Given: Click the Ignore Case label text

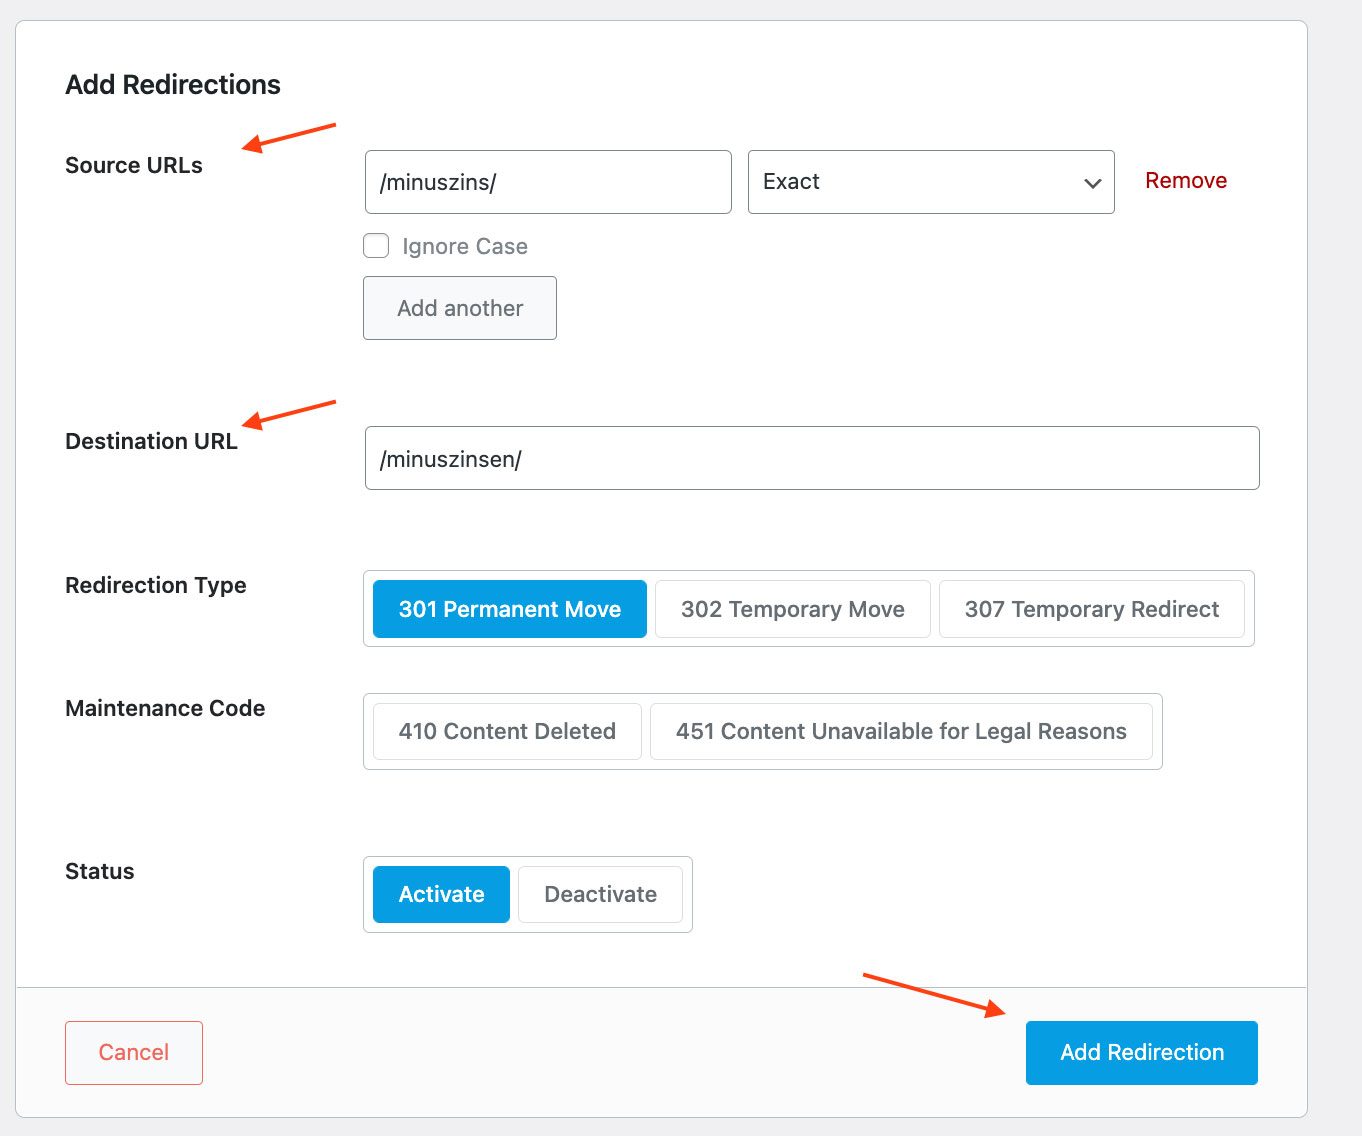Looking at the screenshot, I should [x=464, y=247].
